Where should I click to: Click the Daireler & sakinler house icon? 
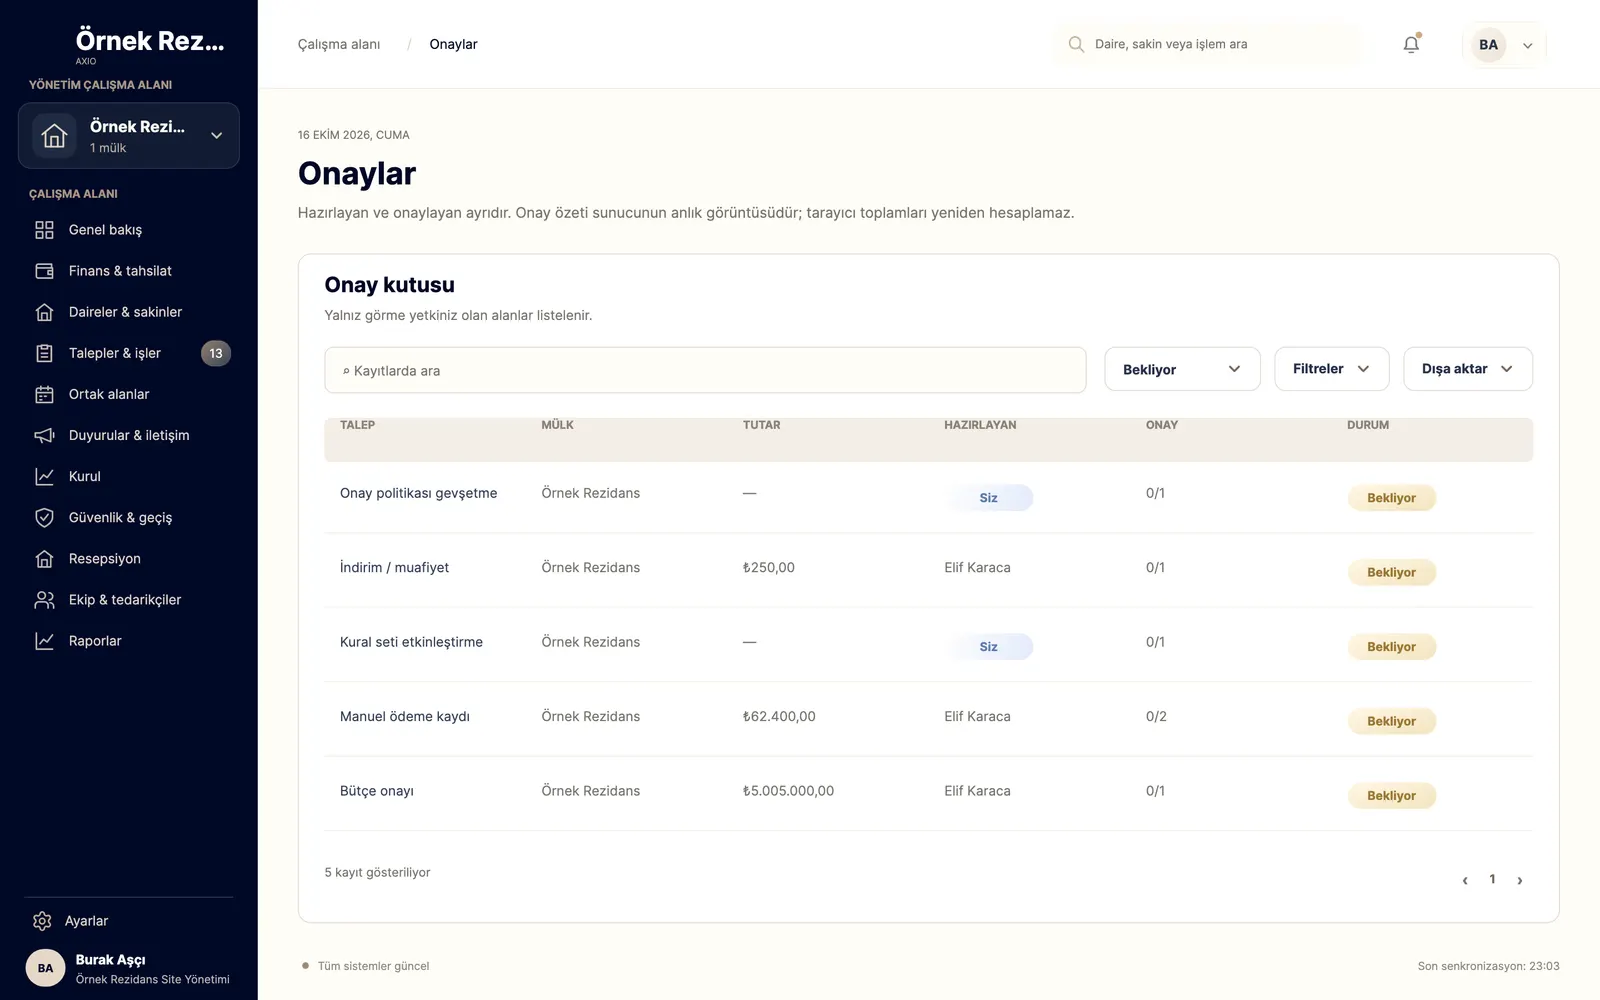pyautogui.click(x=44, y=312)
